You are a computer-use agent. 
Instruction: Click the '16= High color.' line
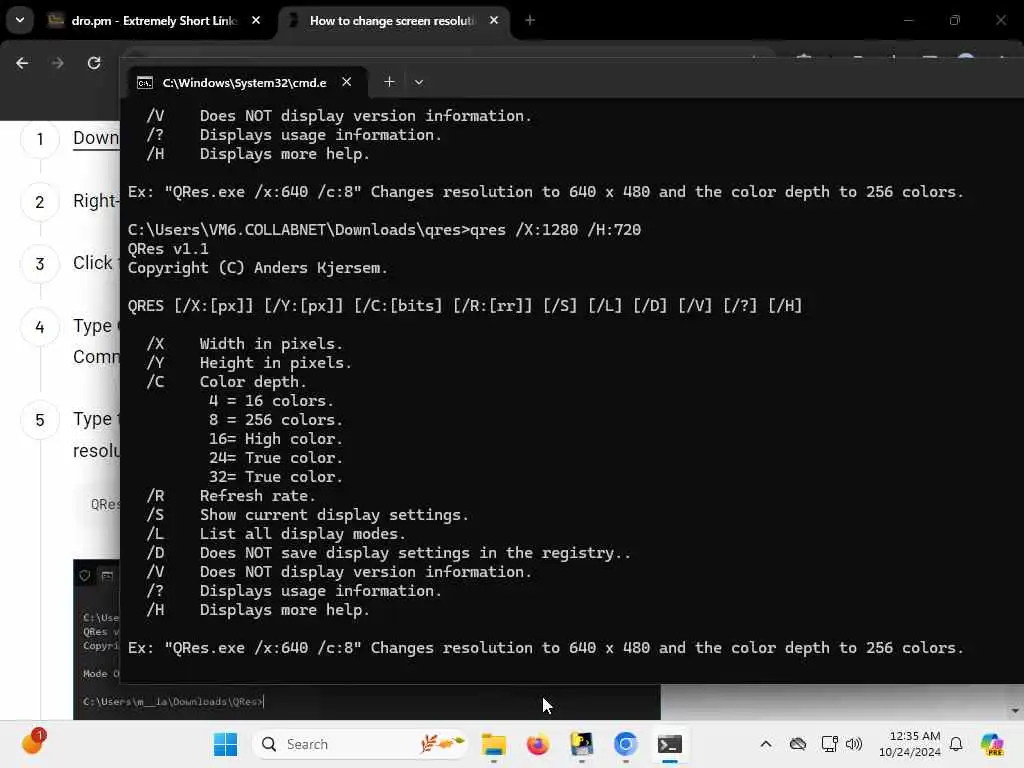pos(276,439)
